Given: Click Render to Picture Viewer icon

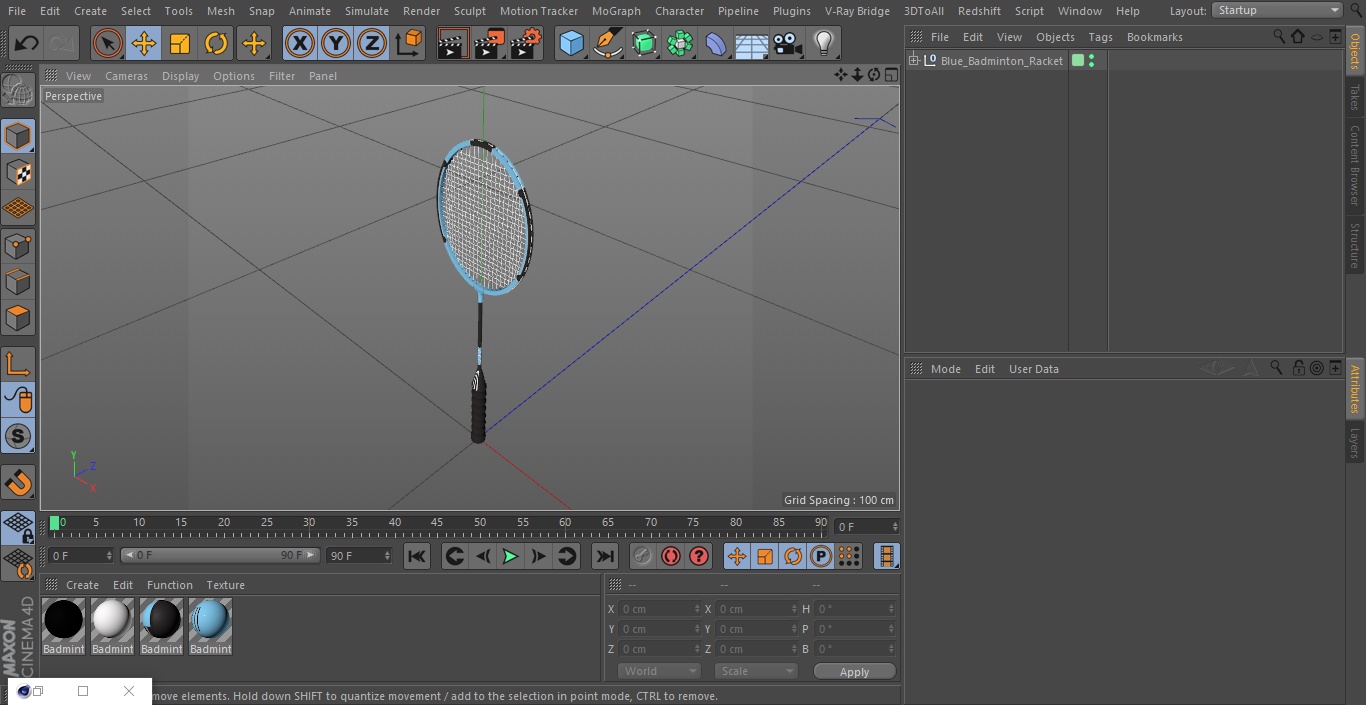Looking at the screenshot, I should [489, 43].
